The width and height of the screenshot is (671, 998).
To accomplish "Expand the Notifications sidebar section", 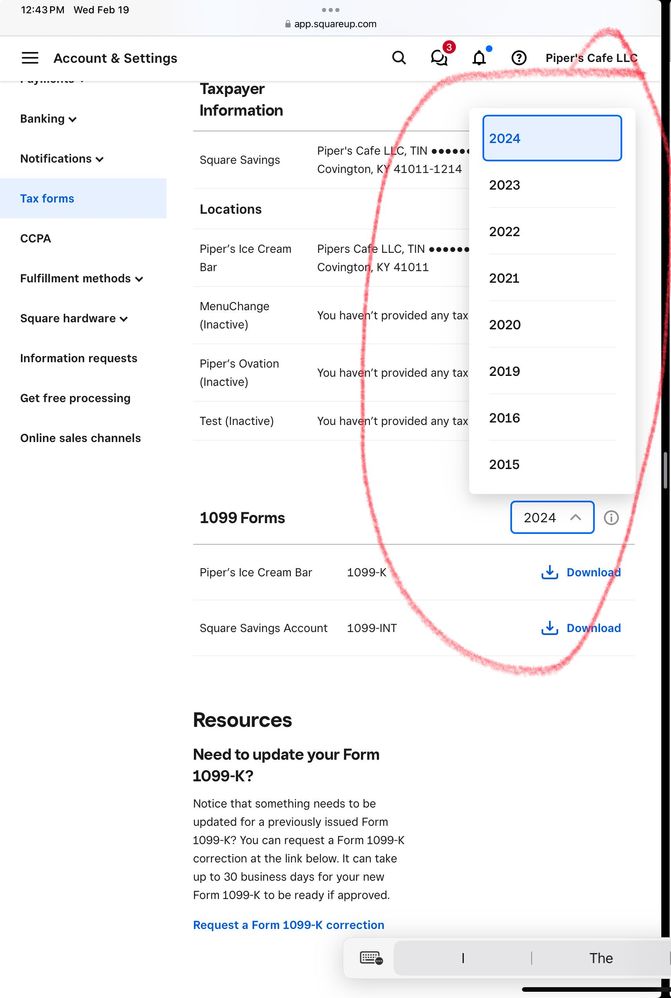I will tap(62, 159).
